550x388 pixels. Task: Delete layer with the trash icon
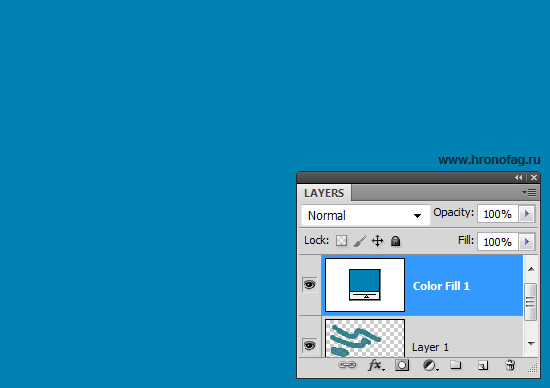point(510,365)
